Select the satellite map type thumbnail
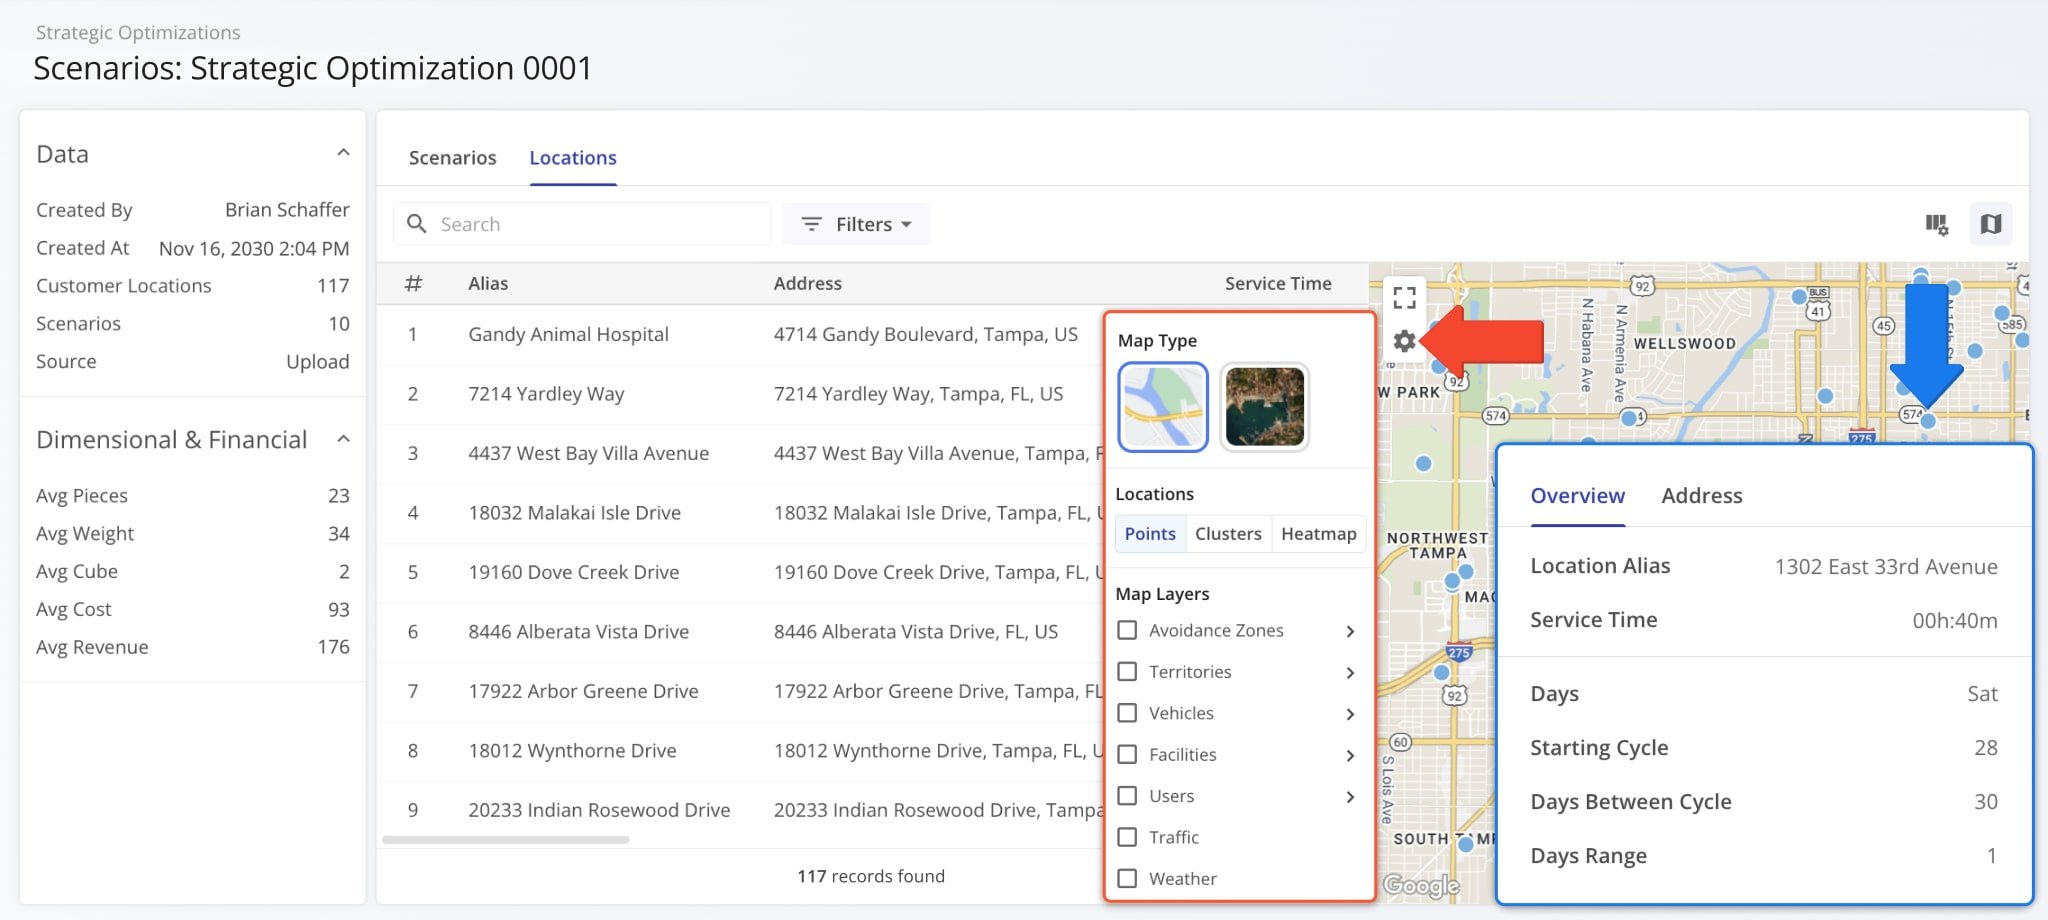The image size is (2048, 920). coord(1264,406)
